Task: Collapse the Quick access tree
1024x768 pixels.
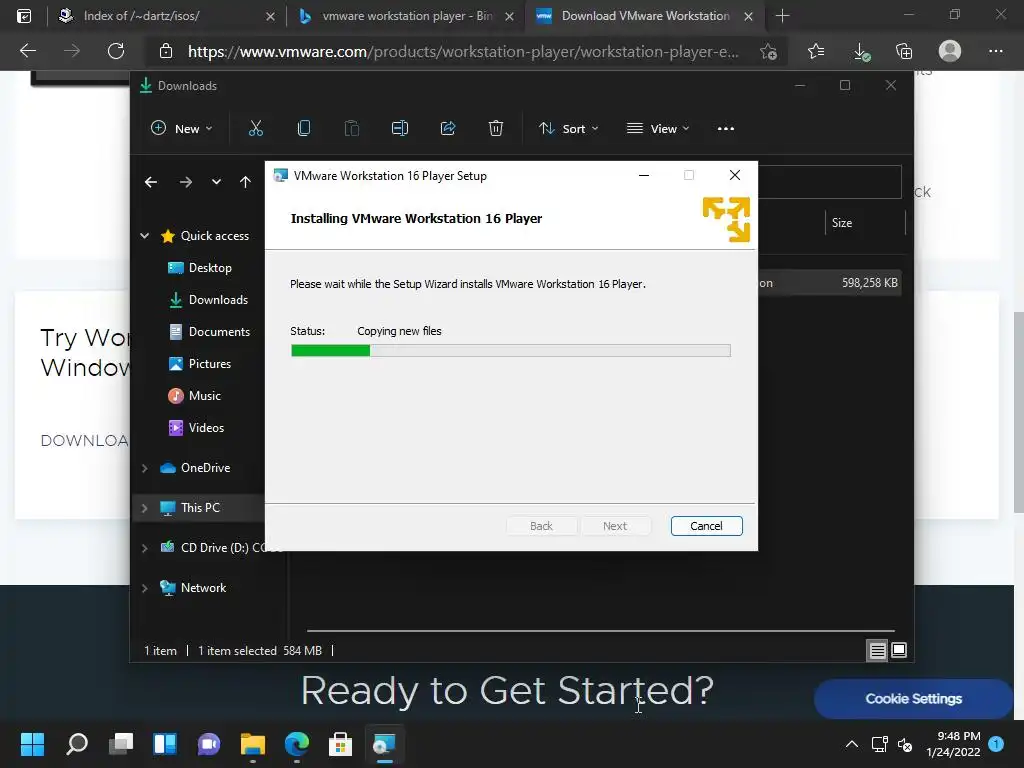Action: pos(144,236)
